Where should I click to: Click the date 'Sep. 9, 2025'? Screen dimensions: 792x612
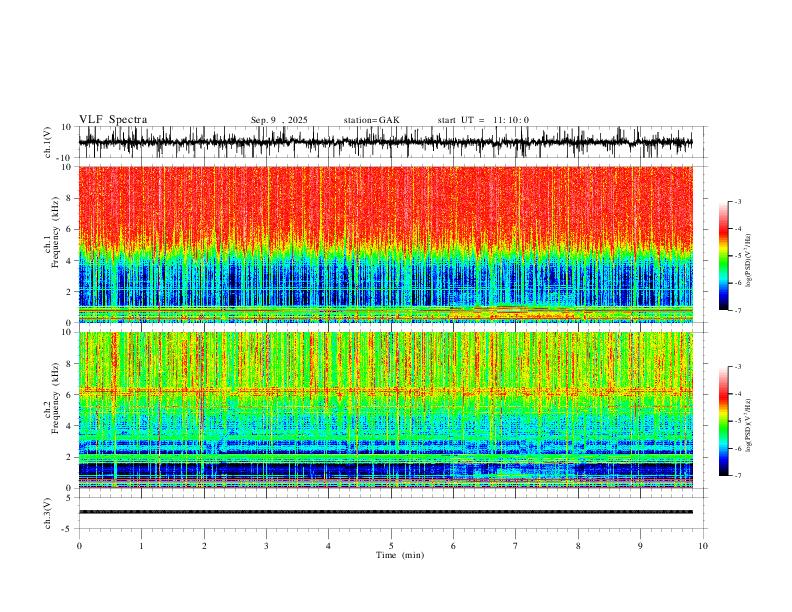pos(279,120)
